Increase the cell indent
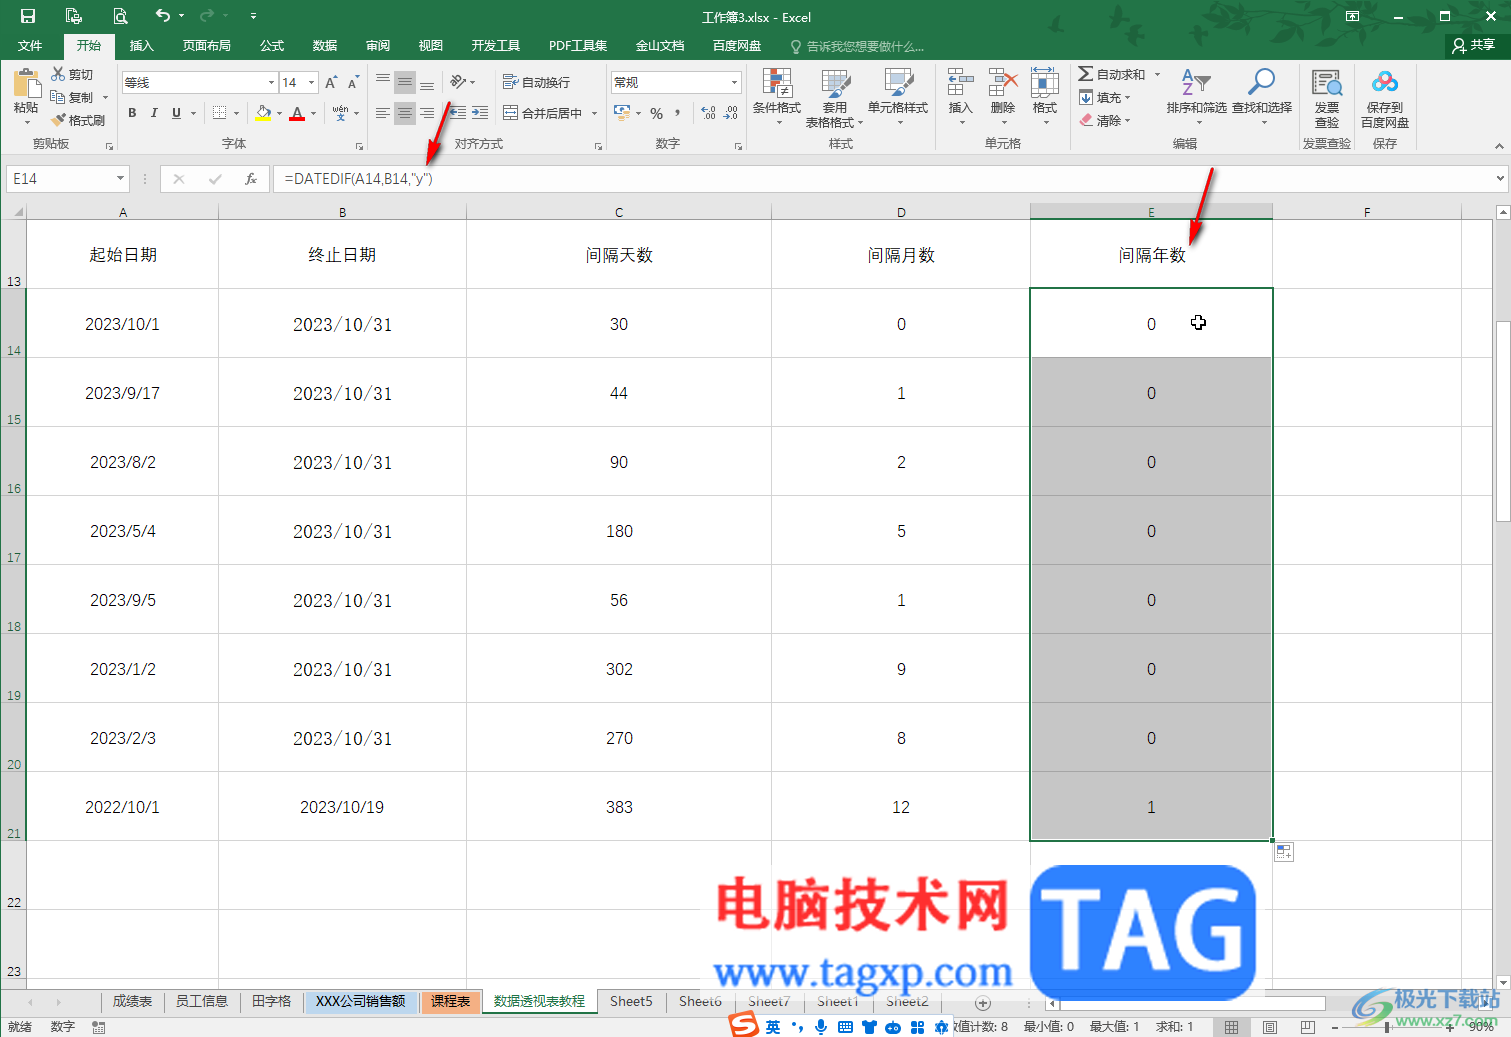The width and height of the screenshot is (1511, 1037). click(480, 113)
